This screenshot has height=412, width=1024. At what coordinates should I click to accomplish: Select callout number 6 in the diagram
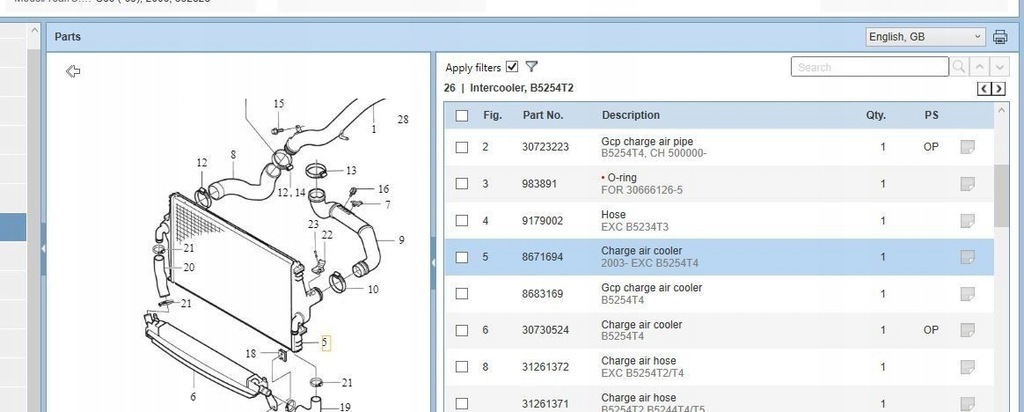(x=193, y=396)
